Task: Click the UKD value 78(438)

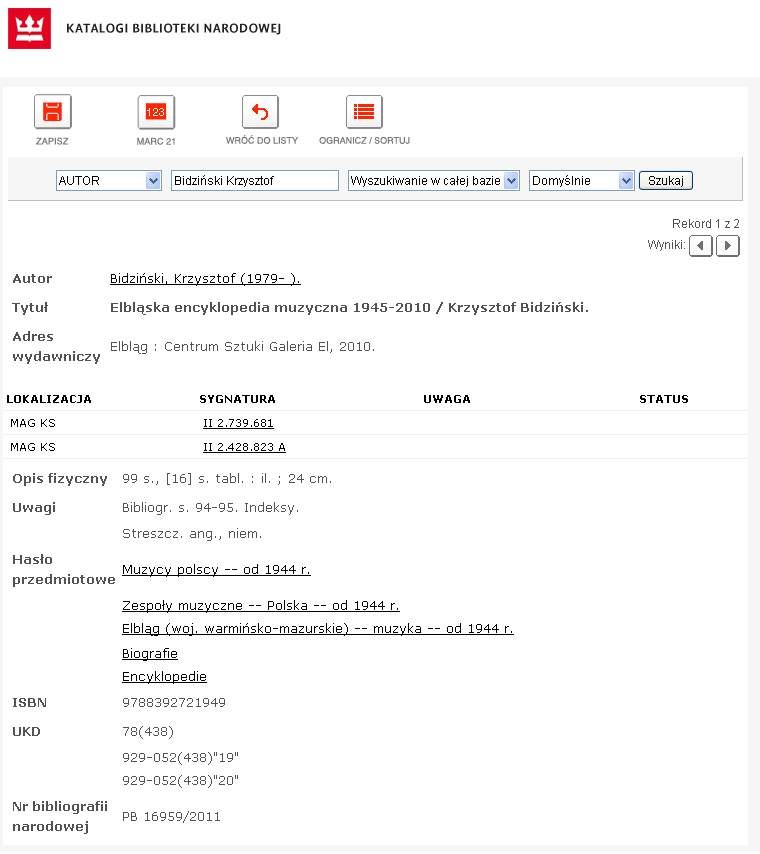Action: coord(148,731)
